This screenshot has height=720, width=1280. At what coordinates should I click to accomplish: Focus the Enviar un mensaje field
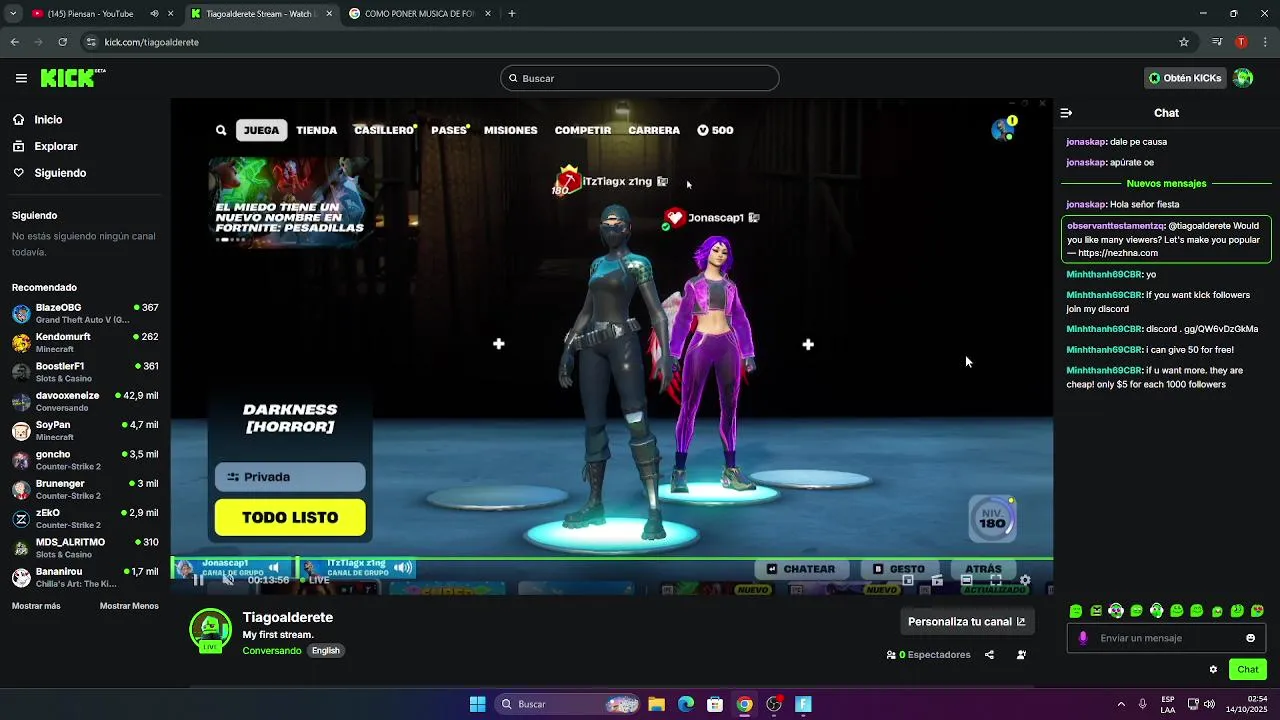click(x=1167, y=638)
